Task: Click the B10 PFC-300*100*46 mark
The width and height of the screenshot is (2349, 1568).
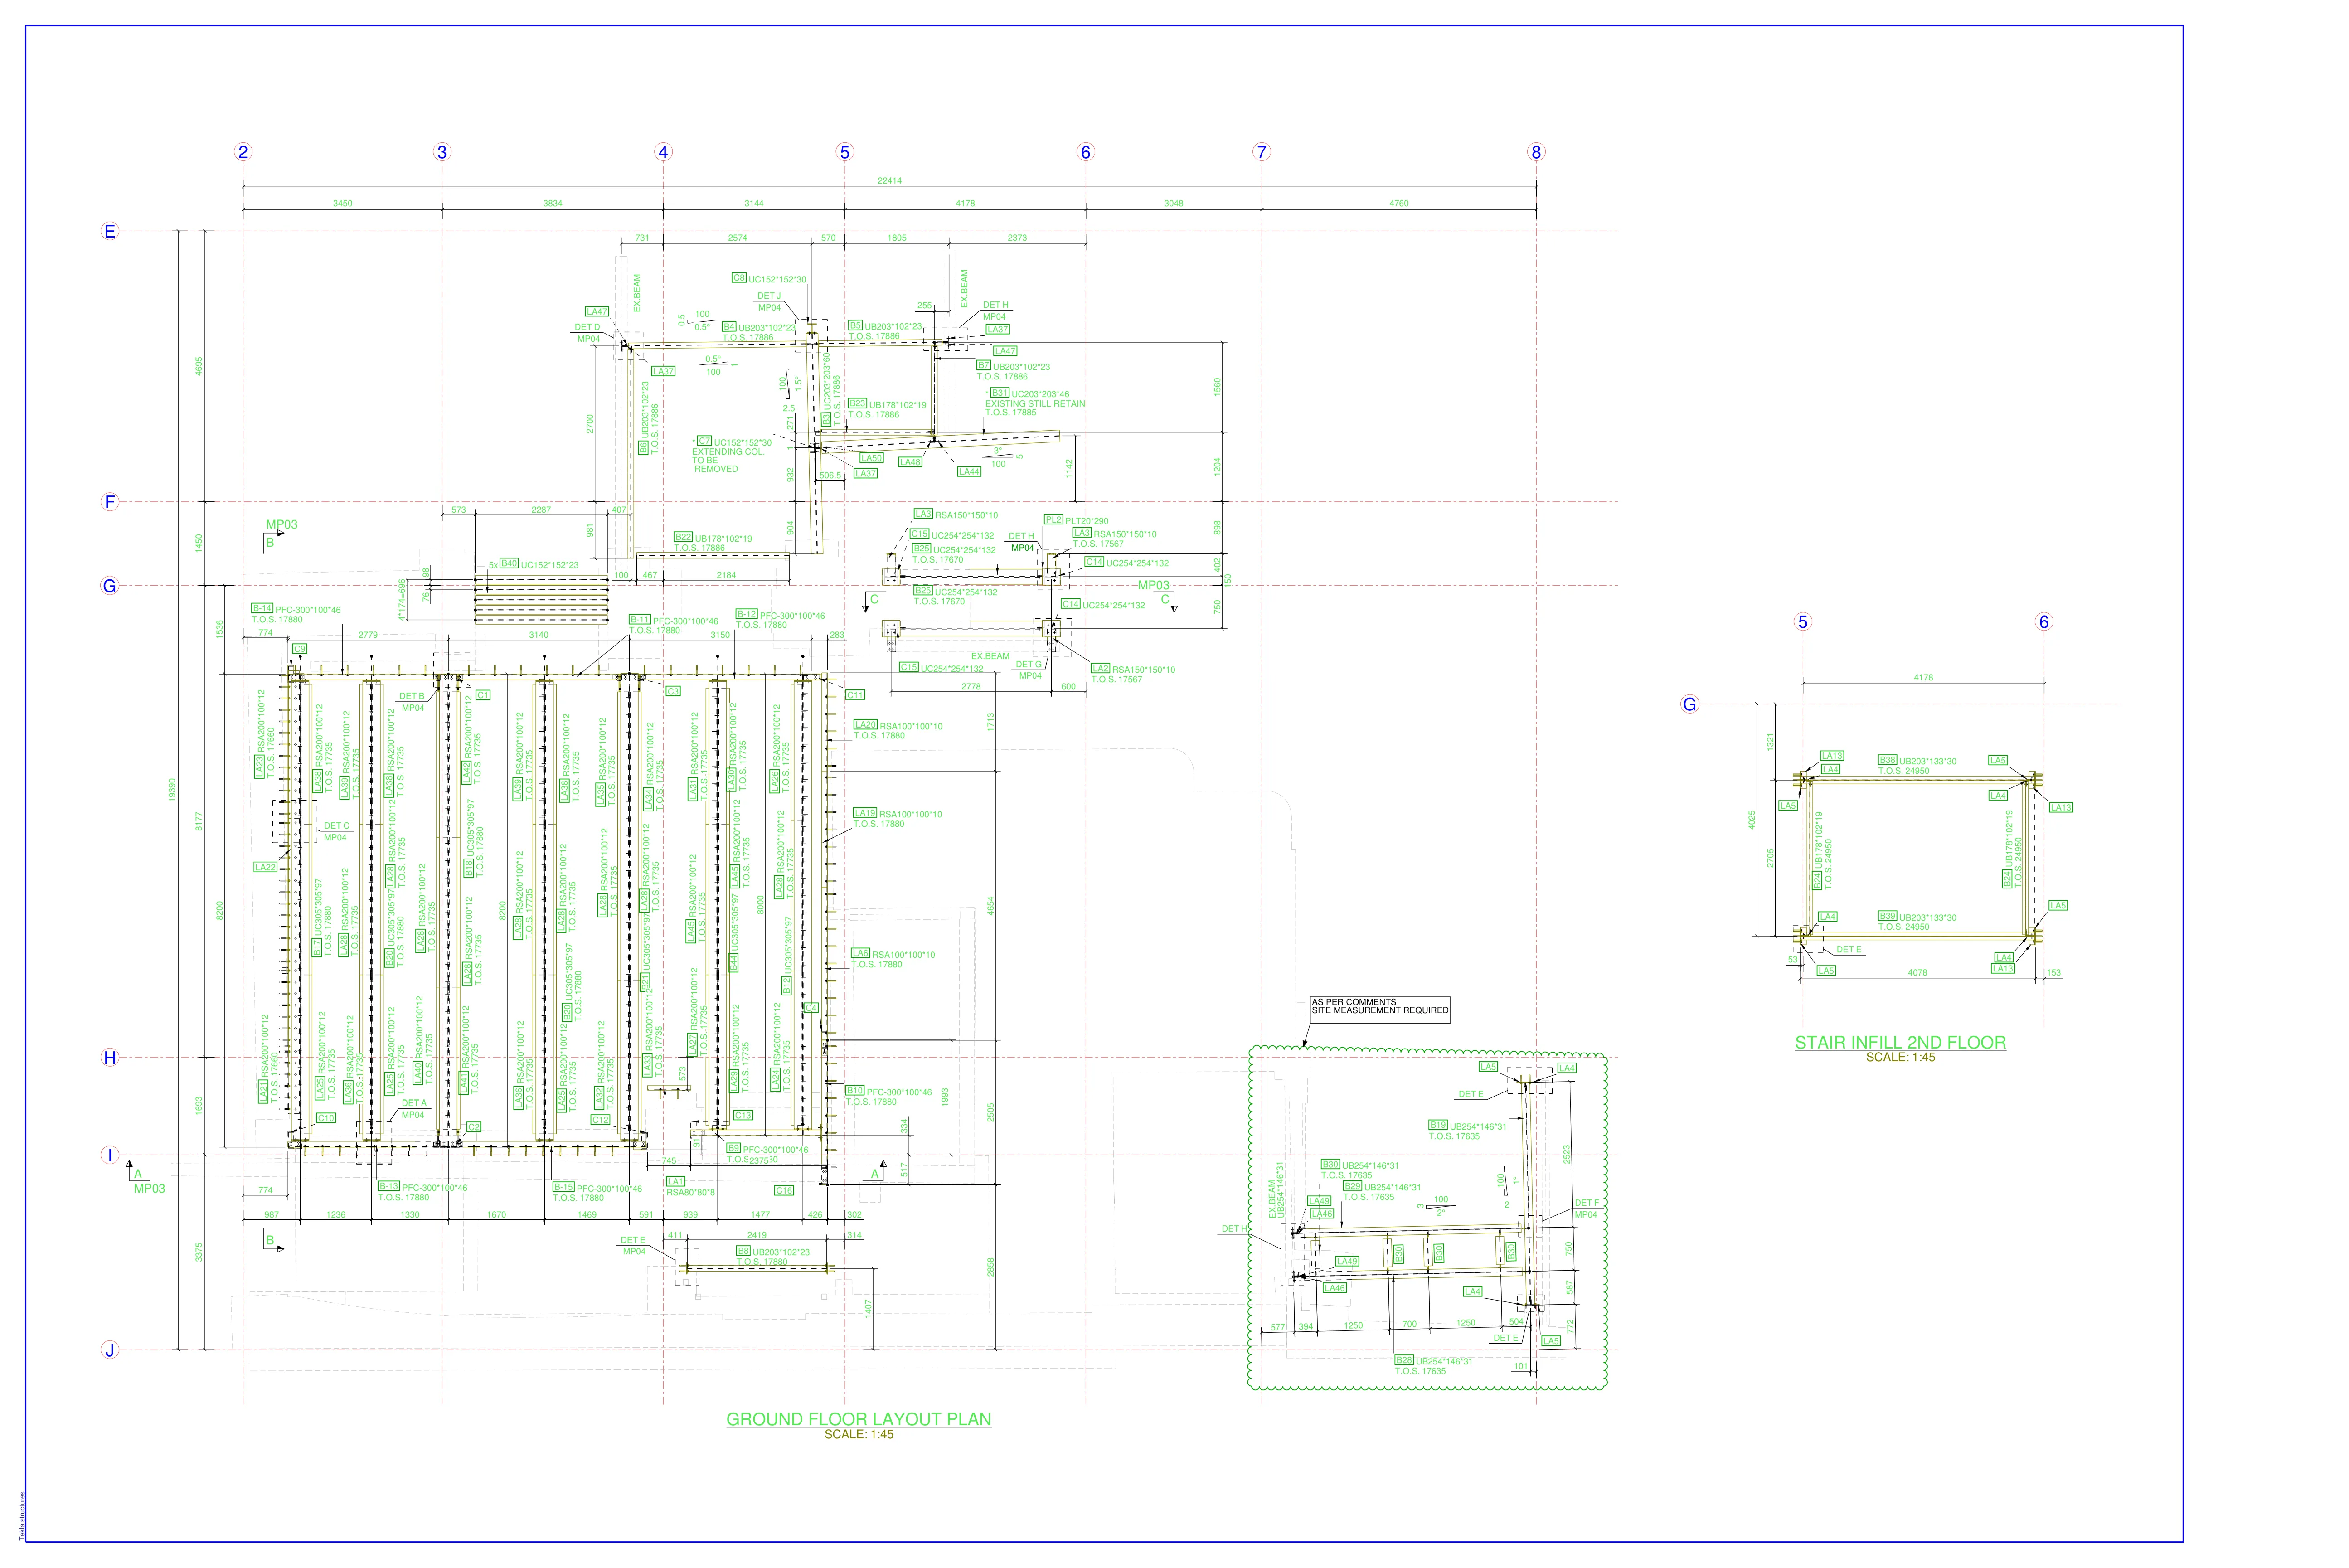Action: [x=889, y=1091]
